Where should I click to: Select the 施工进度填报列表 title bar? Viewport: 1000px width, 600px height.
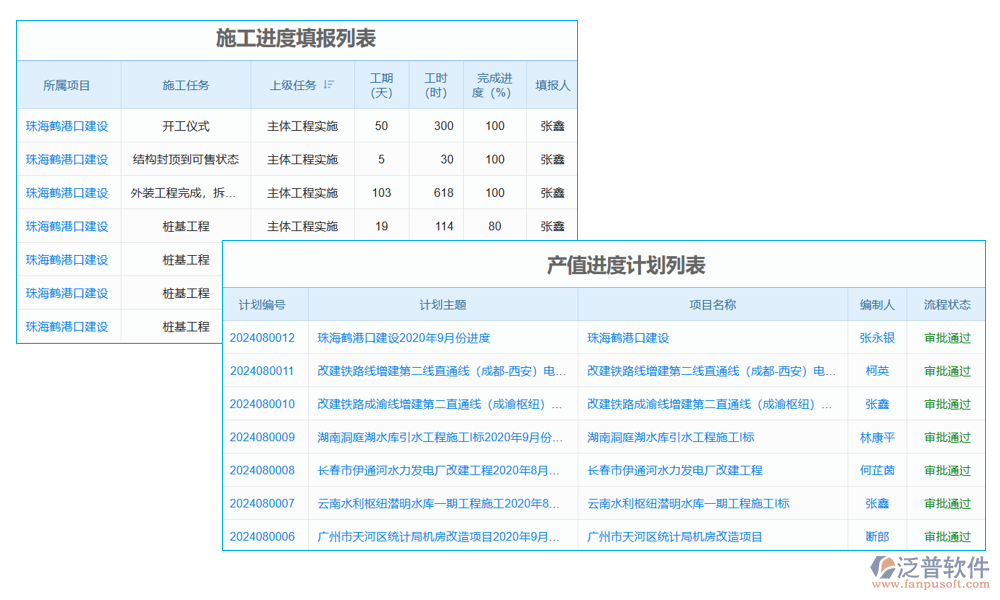296,40
